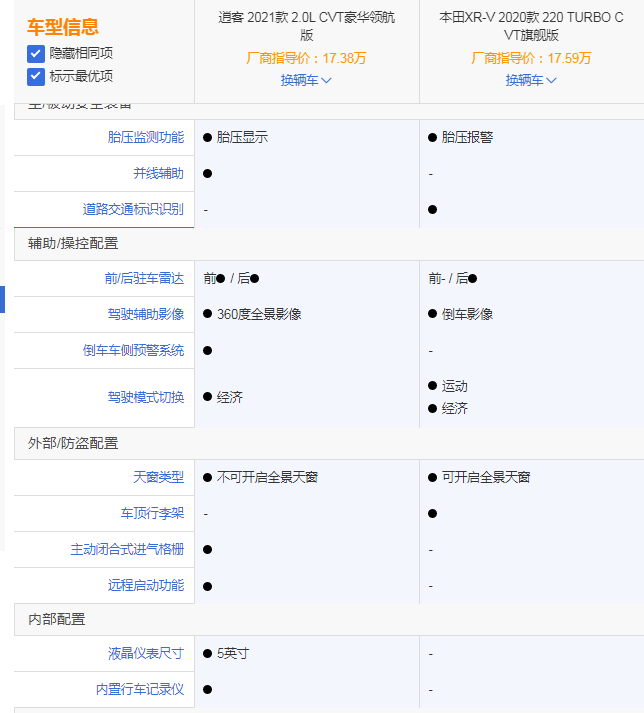The height and width of the screenshot is (713, 644).
Task: Open the 并线辅助 parameter link
Action: pyautogui.click(x=158, y=173)
